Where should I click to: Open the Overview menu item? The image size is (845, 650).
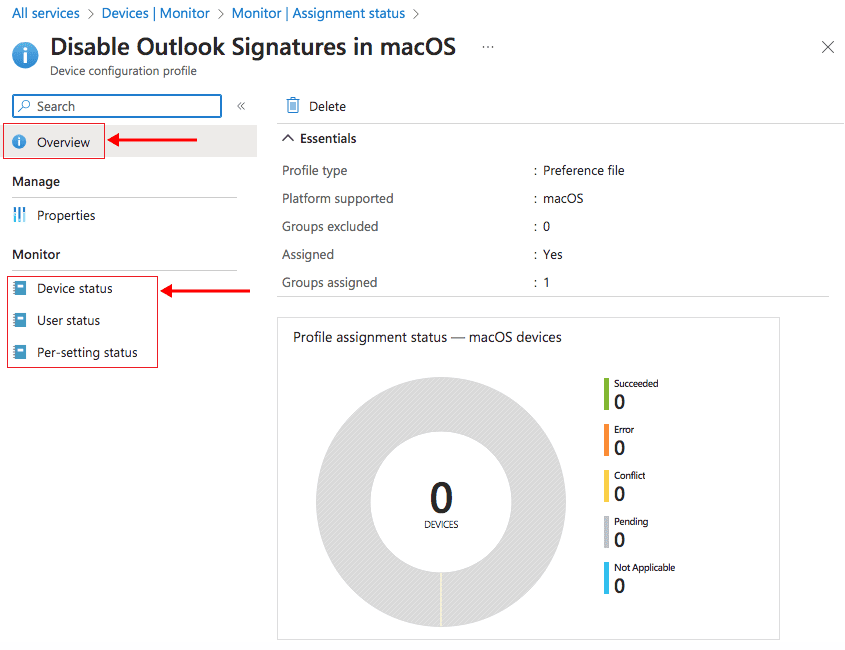63,142
